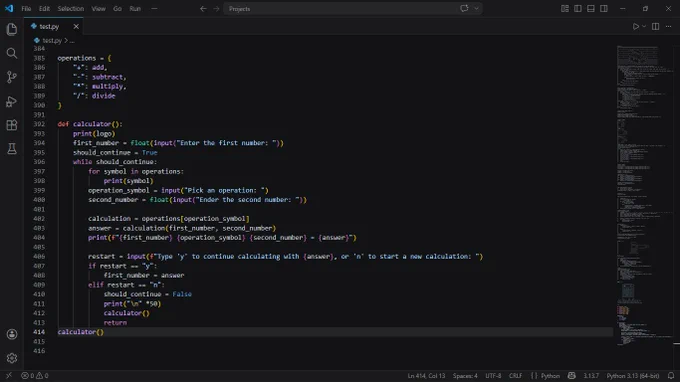Image resolution: width=680 pixels, height=382 pixels.
Task: Click the def calculator(): line
Action: (x=90, y=124)
